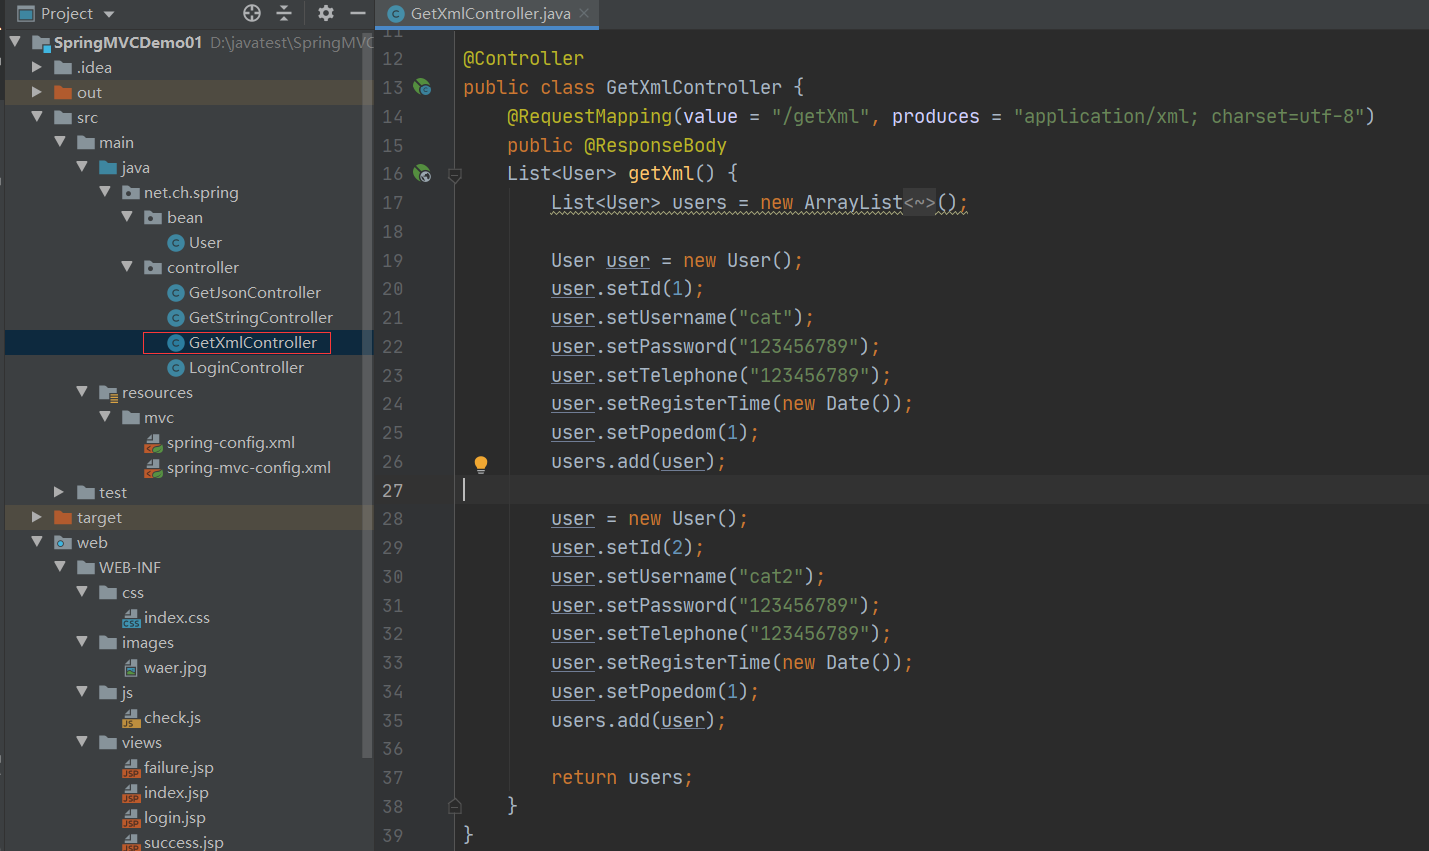This screenshot has width=1429, height=851.
Task: Click the locate/select opened file icon
Action: [252, 13]
